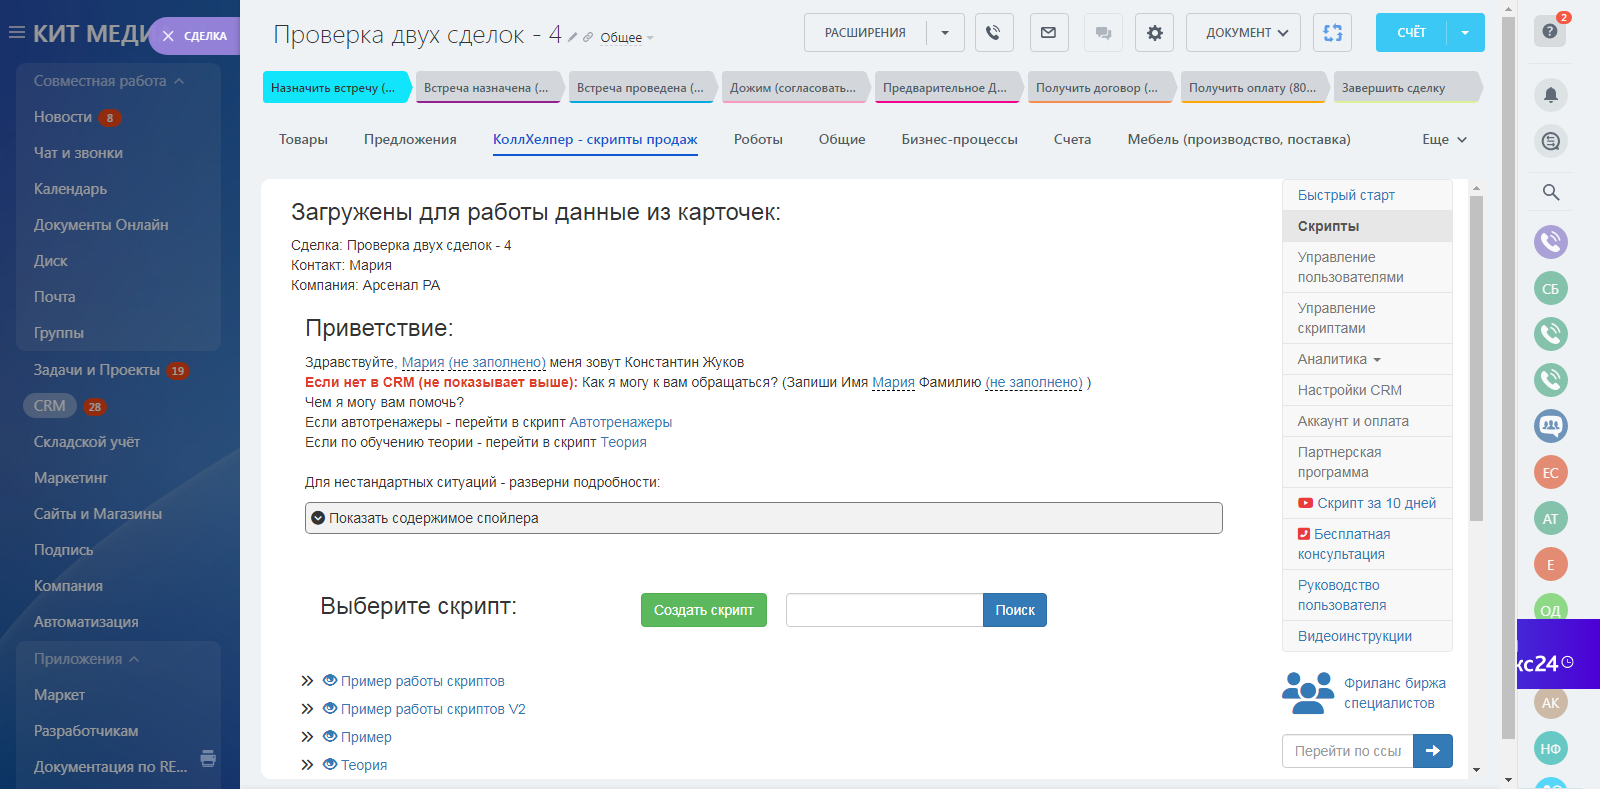Open the Расширения dropdown arrow
The height and width of the screenshot is (789, 1600).
coord(944,33)
